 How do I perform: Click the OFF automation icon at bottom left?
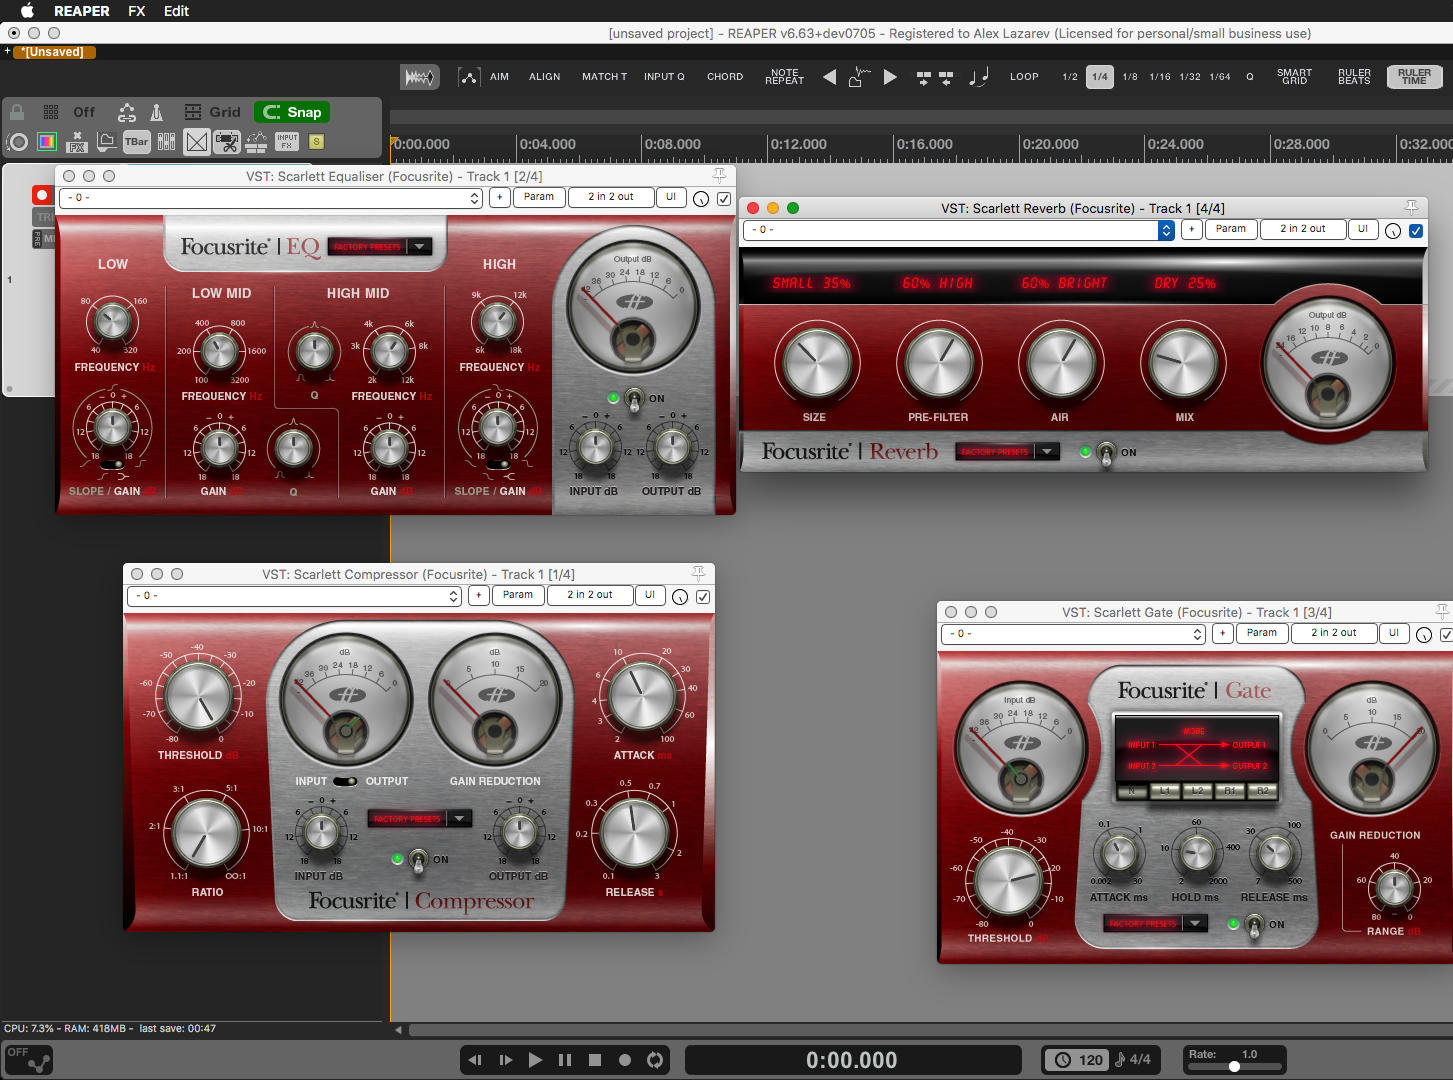tap(29, 1059)
